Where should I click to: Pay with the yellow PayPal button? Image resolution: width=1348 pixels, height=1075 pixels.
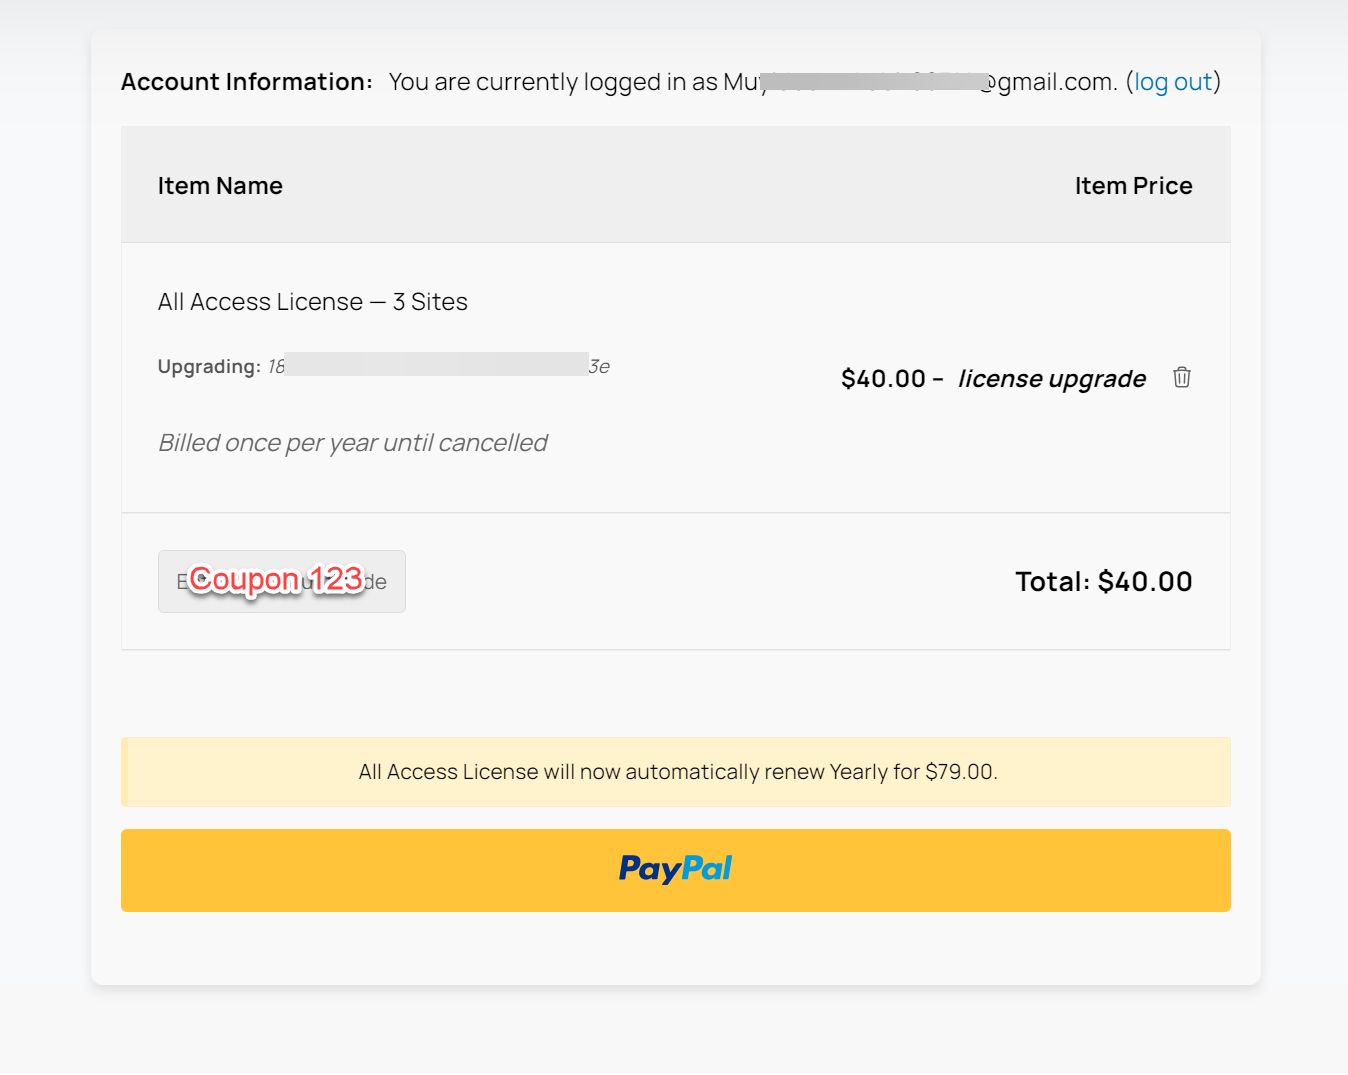(x=675, y=870)
